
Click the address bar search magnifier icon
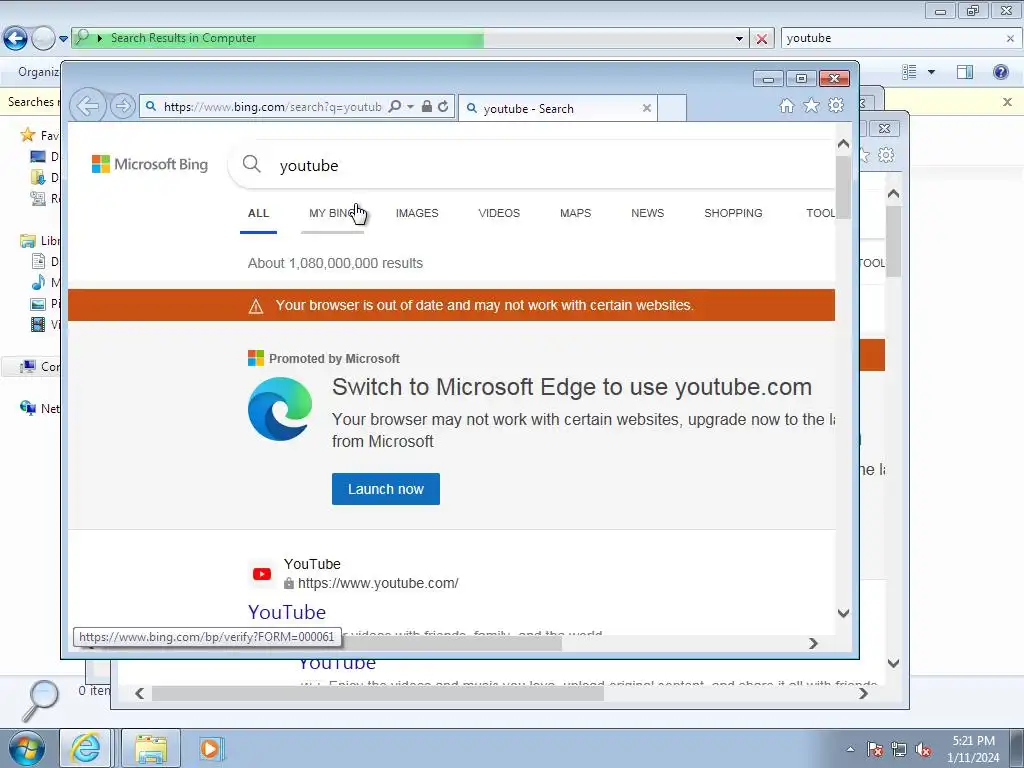click(x=394, y=106)
